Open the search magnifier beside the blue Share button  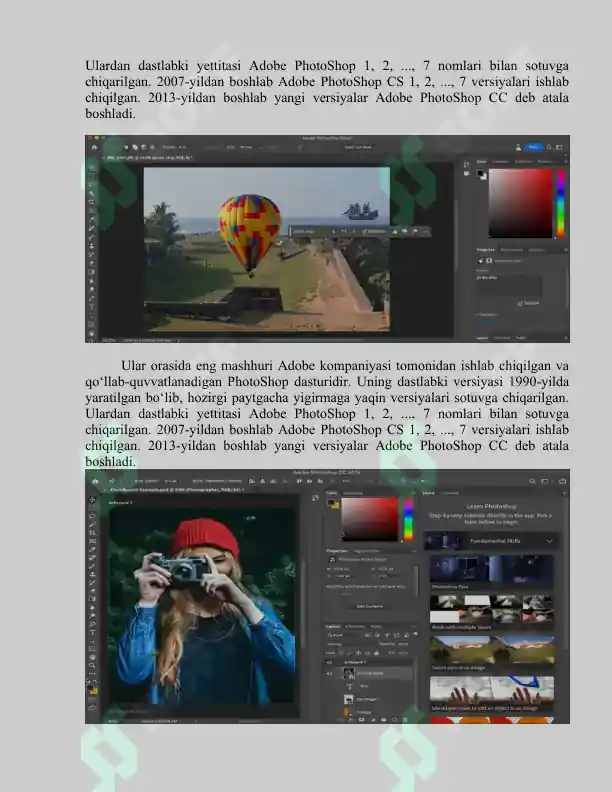(x=549, y=147)
